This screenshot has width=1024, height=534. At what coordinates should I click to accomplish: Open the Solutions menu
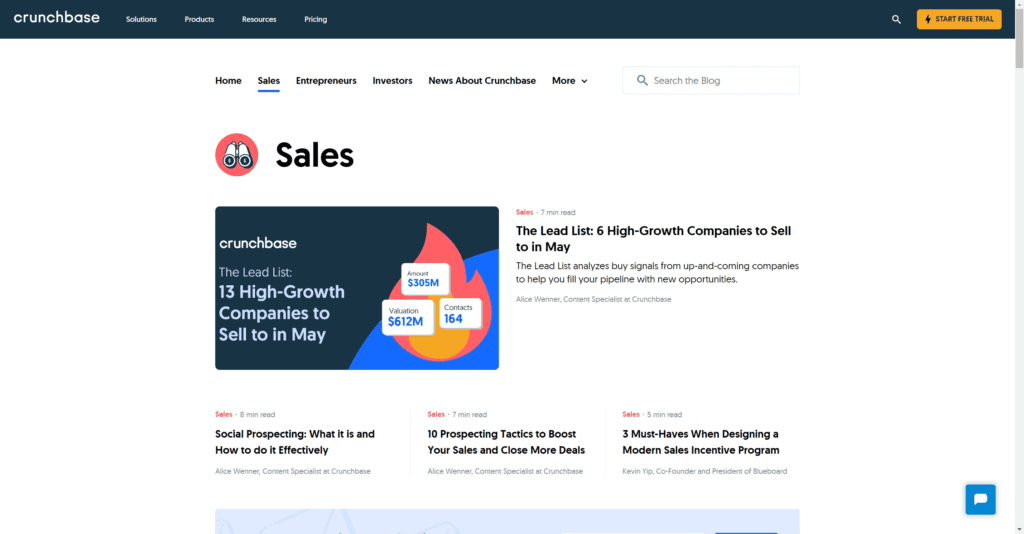pos(141,20)
